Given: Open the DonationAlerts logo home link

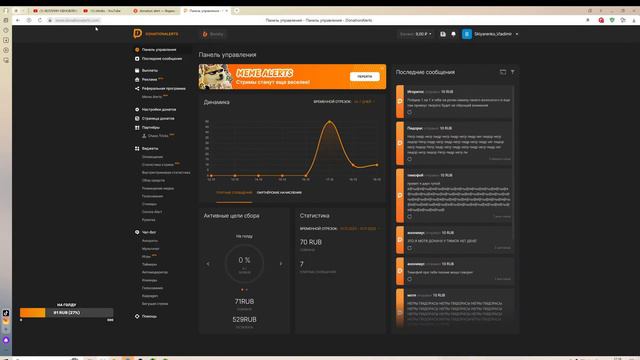Looking at the screenshot, I should [x=156, y=34].
